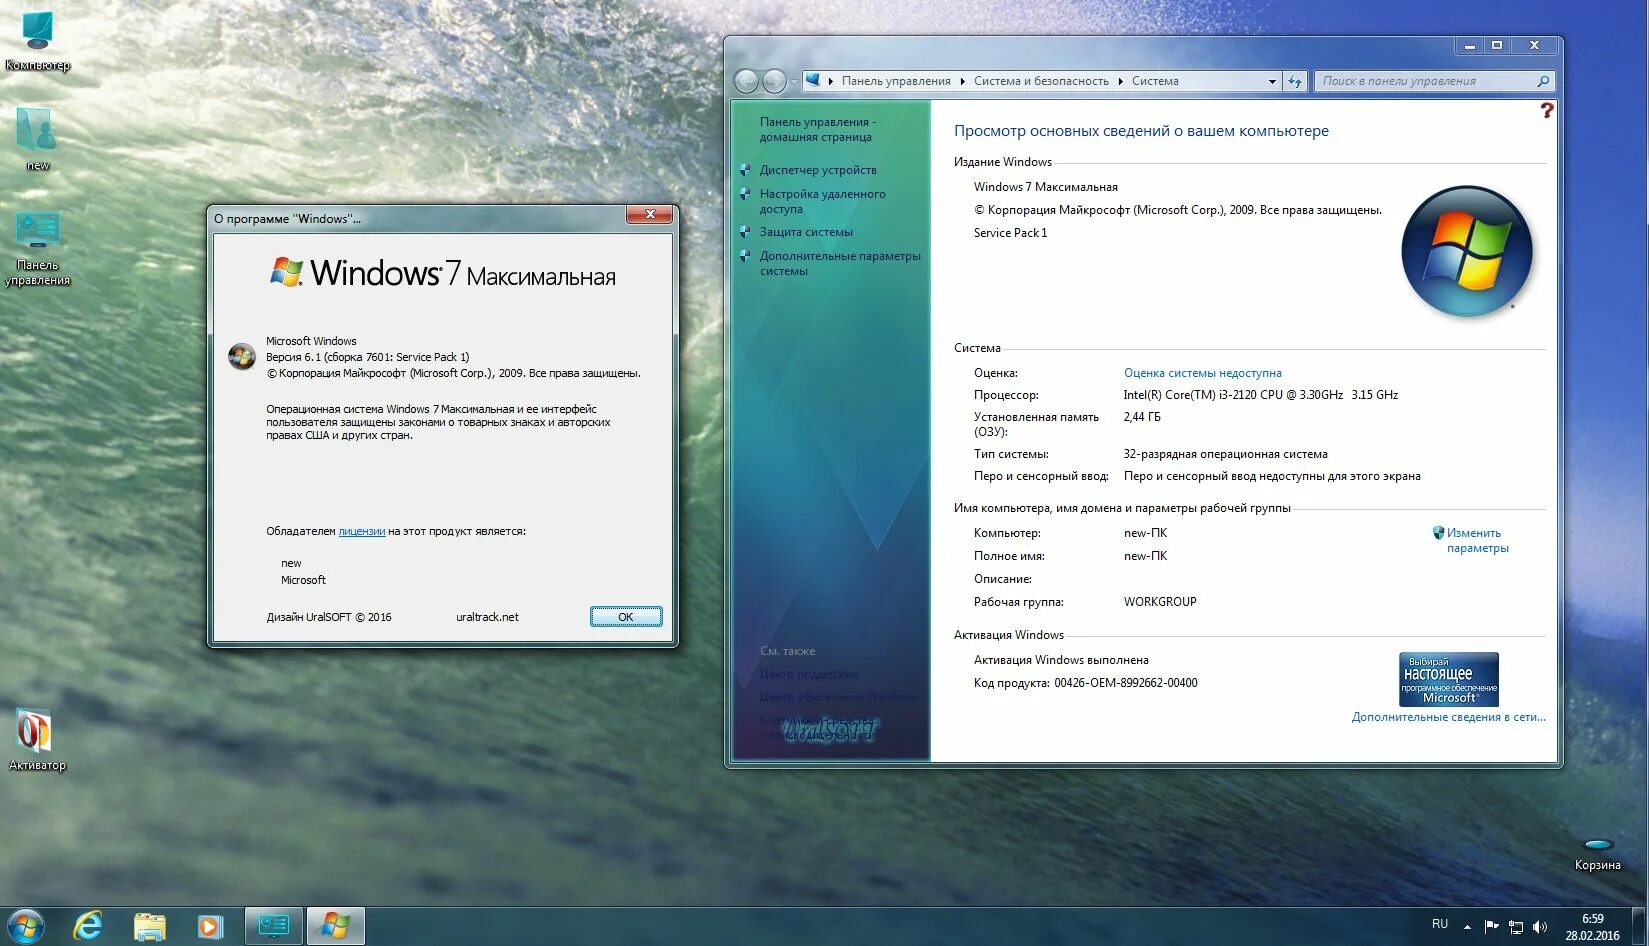Image resolution: width=1649 pixels, height=946 pixels.
Task: Click the shield icon beside Защита системы
Action: click(745, 232)
